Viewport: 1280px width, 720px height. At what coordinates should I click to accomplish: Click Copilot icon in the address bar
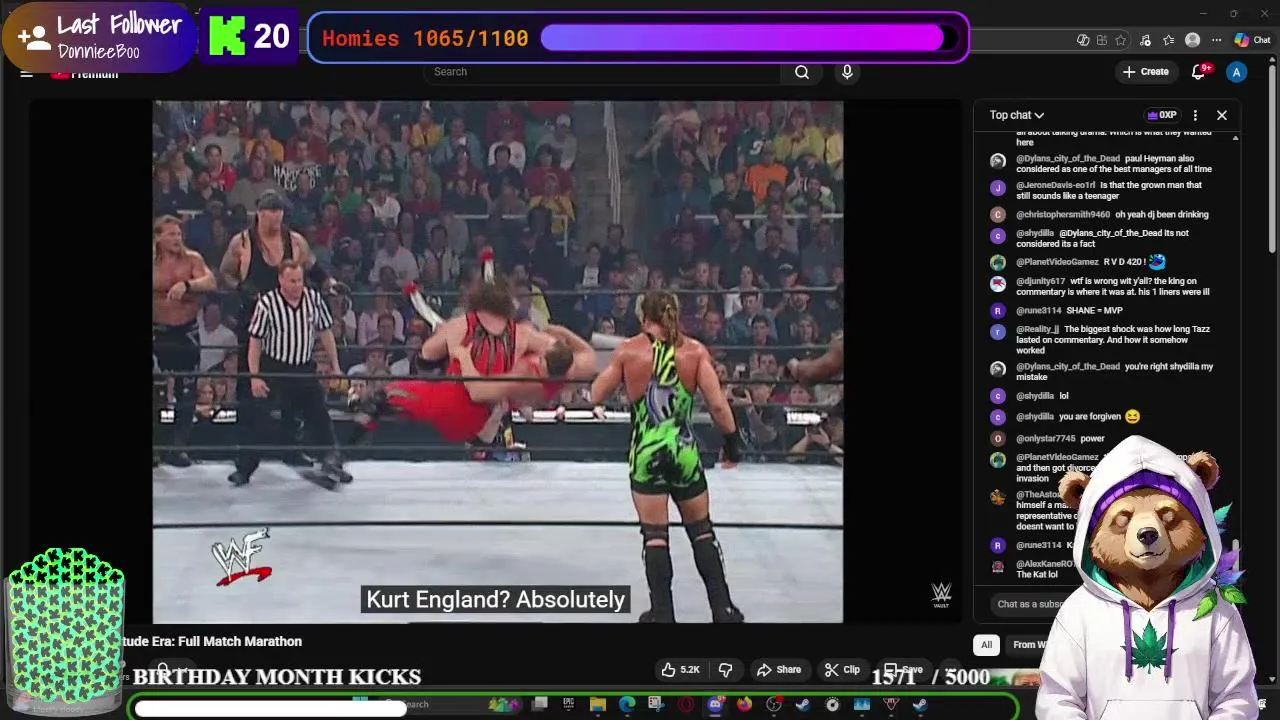(1083, 40)
